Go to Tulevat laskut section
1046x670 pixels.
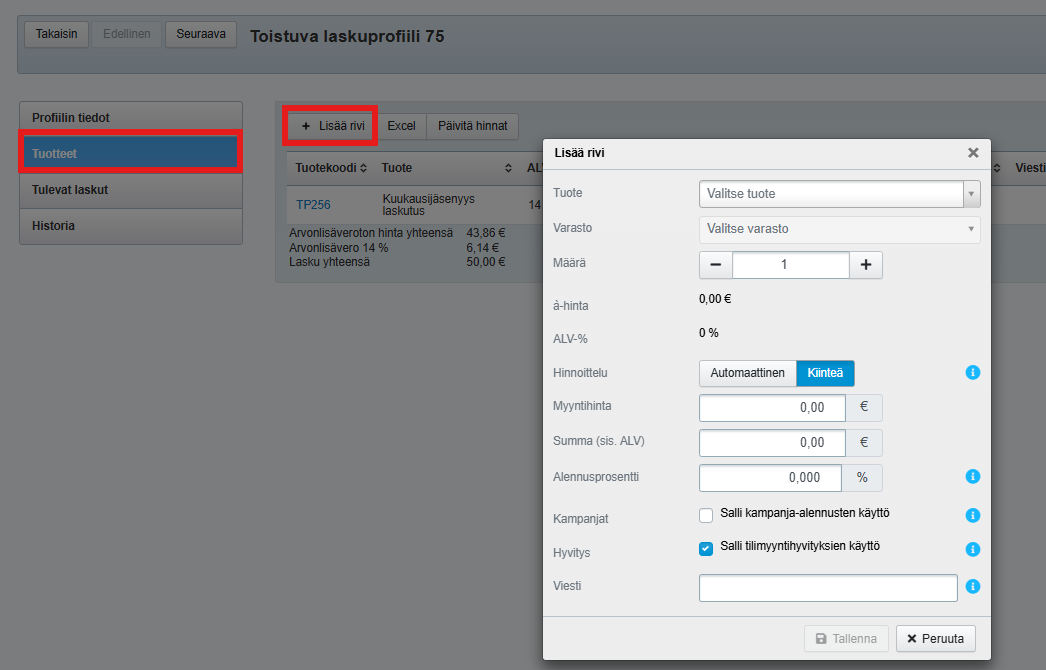pyautogui.click(x=131, y=190)
